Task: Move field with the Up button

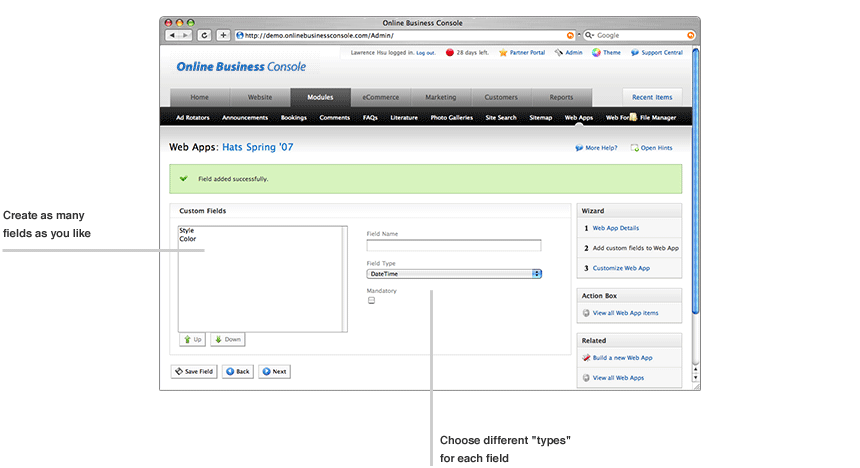Action: tap(192, 339)
